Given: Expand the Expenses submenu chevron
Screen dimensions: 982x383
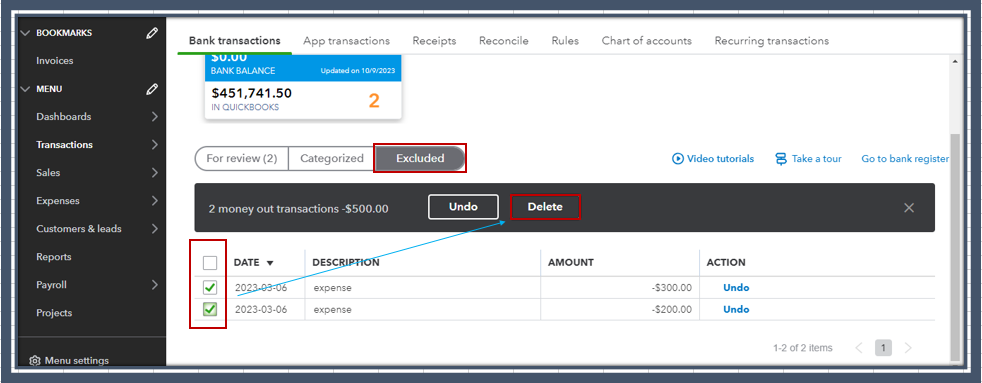Looking at the screenshot, I should (x=155, y=201).
